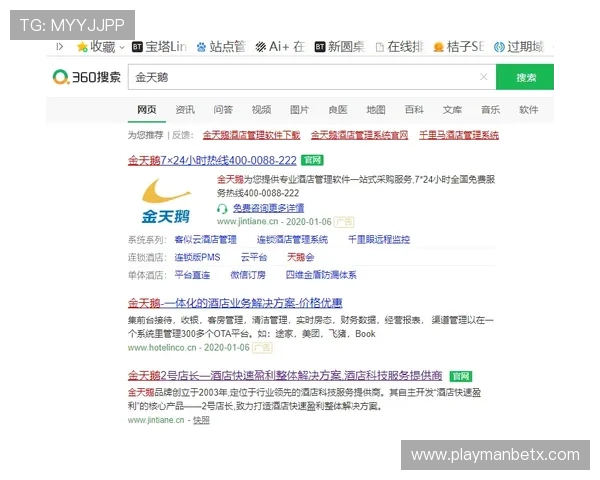Open the 桔子SE bookmark
This screenshot has width=600, height=480.
pos(458,47)
